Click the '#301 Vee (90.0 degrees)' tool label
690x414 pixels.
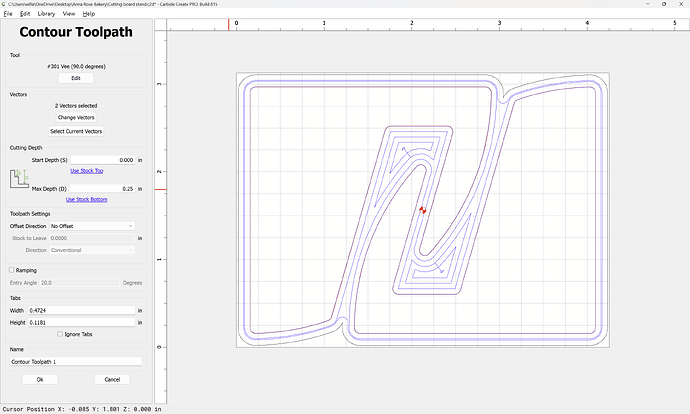pyautogui.click(x=76, y=66)
